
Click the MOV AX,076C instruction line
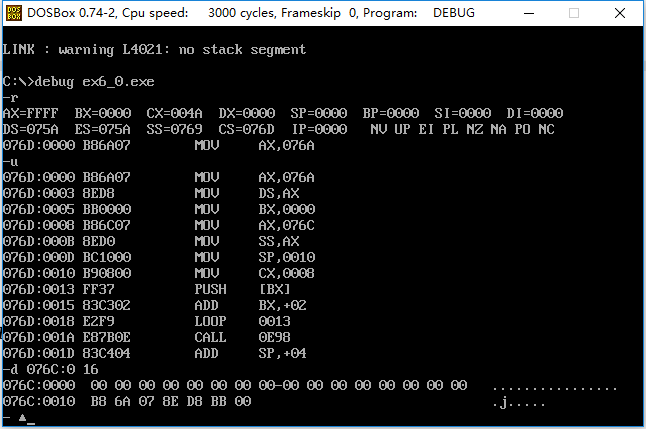coord(159,225)
